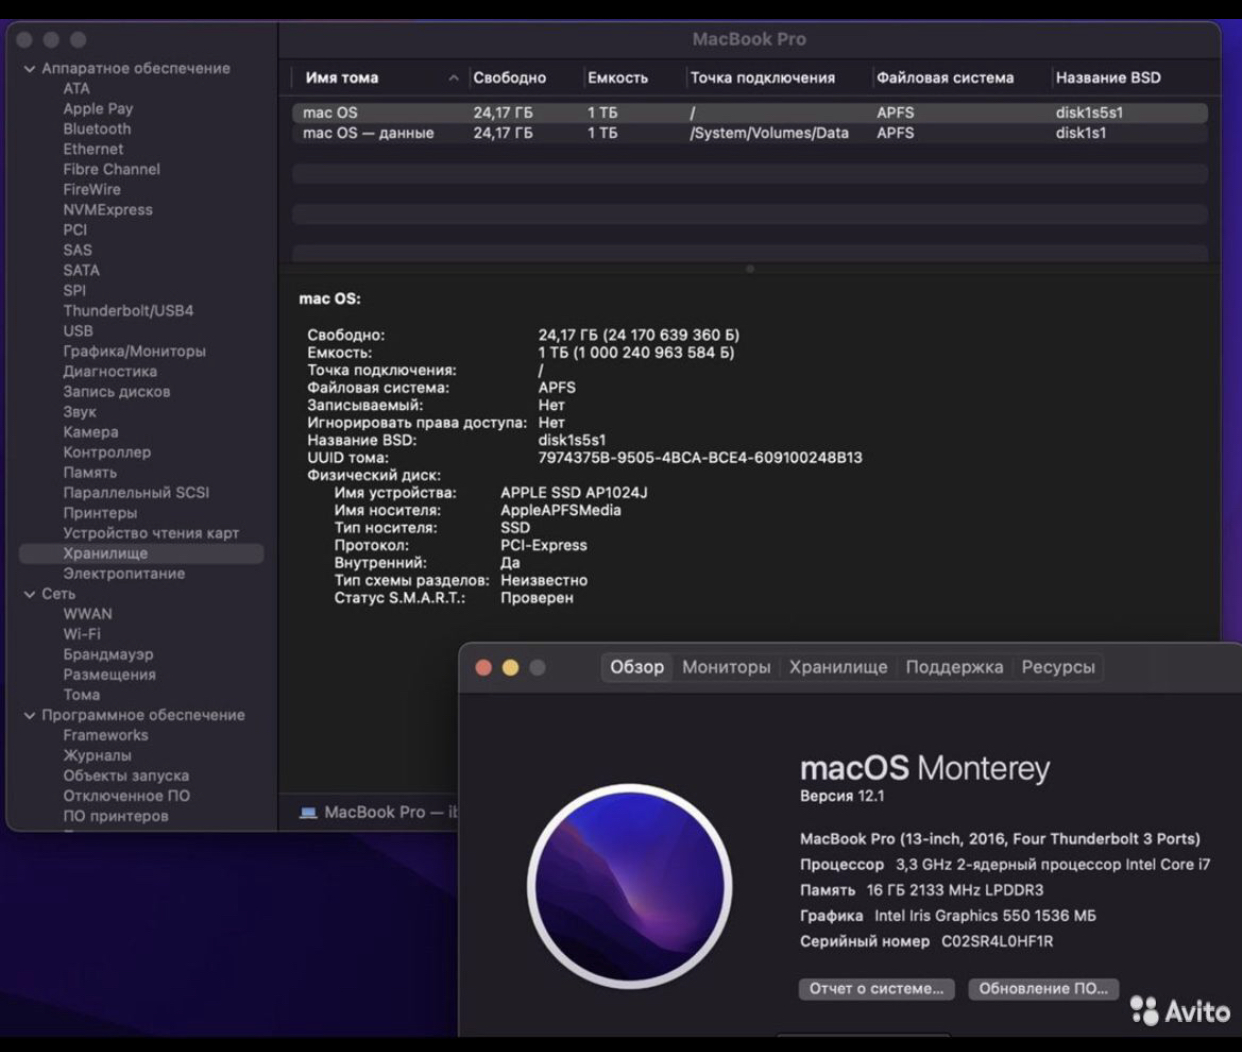Open Bluetooth in the sidebar
The width and height of the screenshot is (1242, 1052).
tap(97, 129)
